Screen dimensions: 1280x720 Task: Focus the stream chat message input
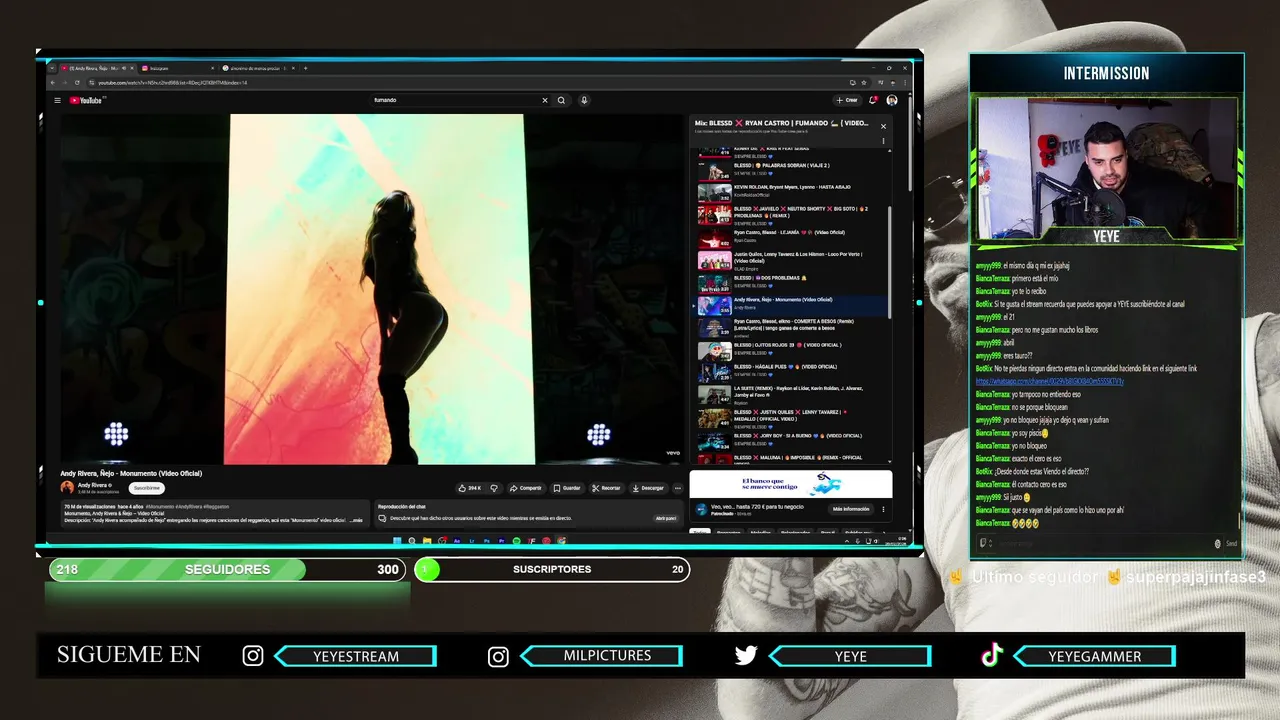[x=1098, y=544]
